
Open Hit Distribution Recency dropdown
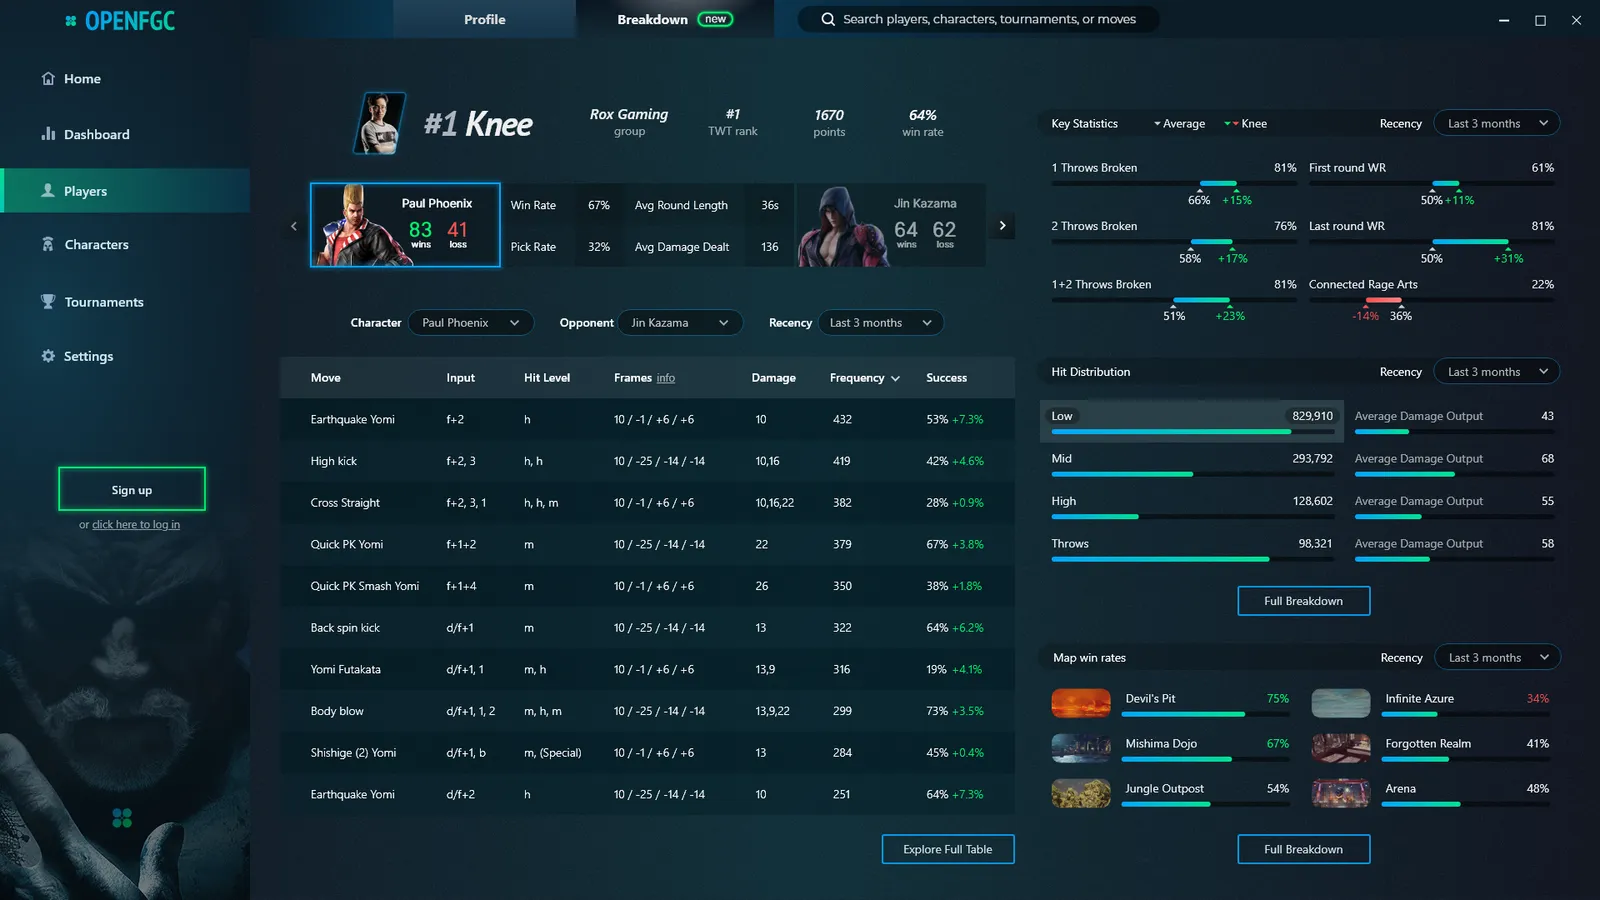coord(1497,372)
